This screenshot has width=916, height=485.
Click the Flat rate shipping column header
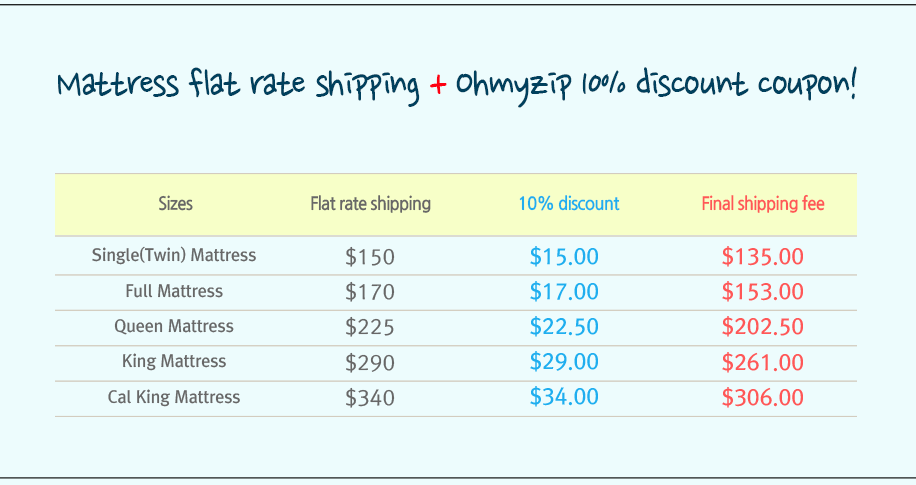370,204
